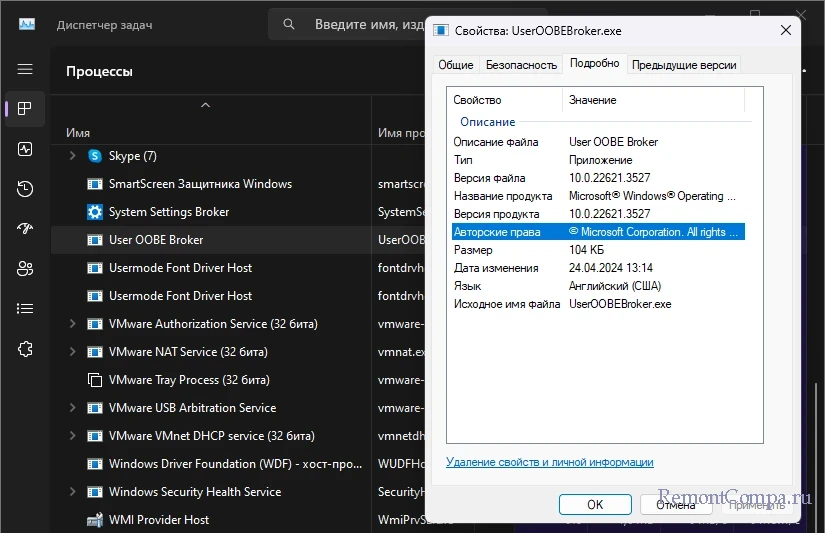Select the Авторские права property row

598,232
